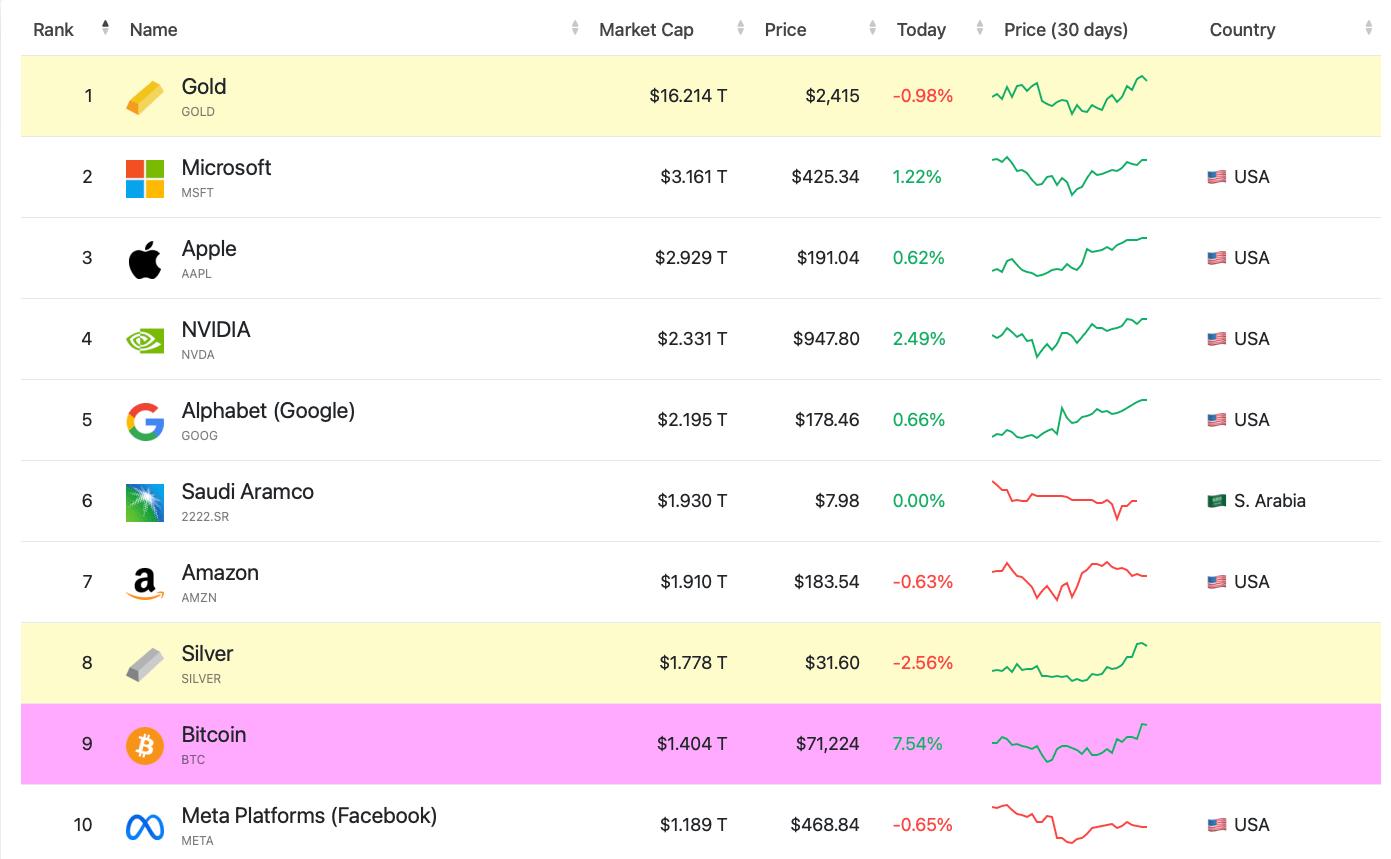Click the Saudi Aramco logo icon
This screenshot has height=859, width=1391.
(145, 502)
